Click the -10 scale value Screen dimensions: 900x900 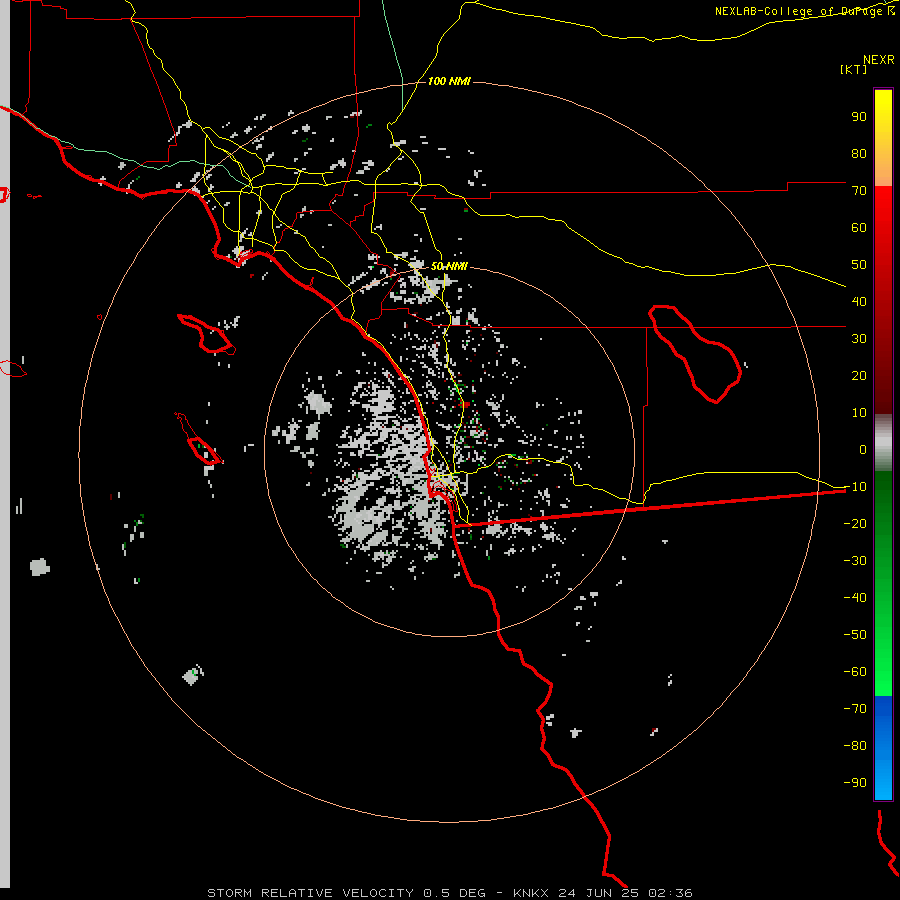[x=855, y=487]
